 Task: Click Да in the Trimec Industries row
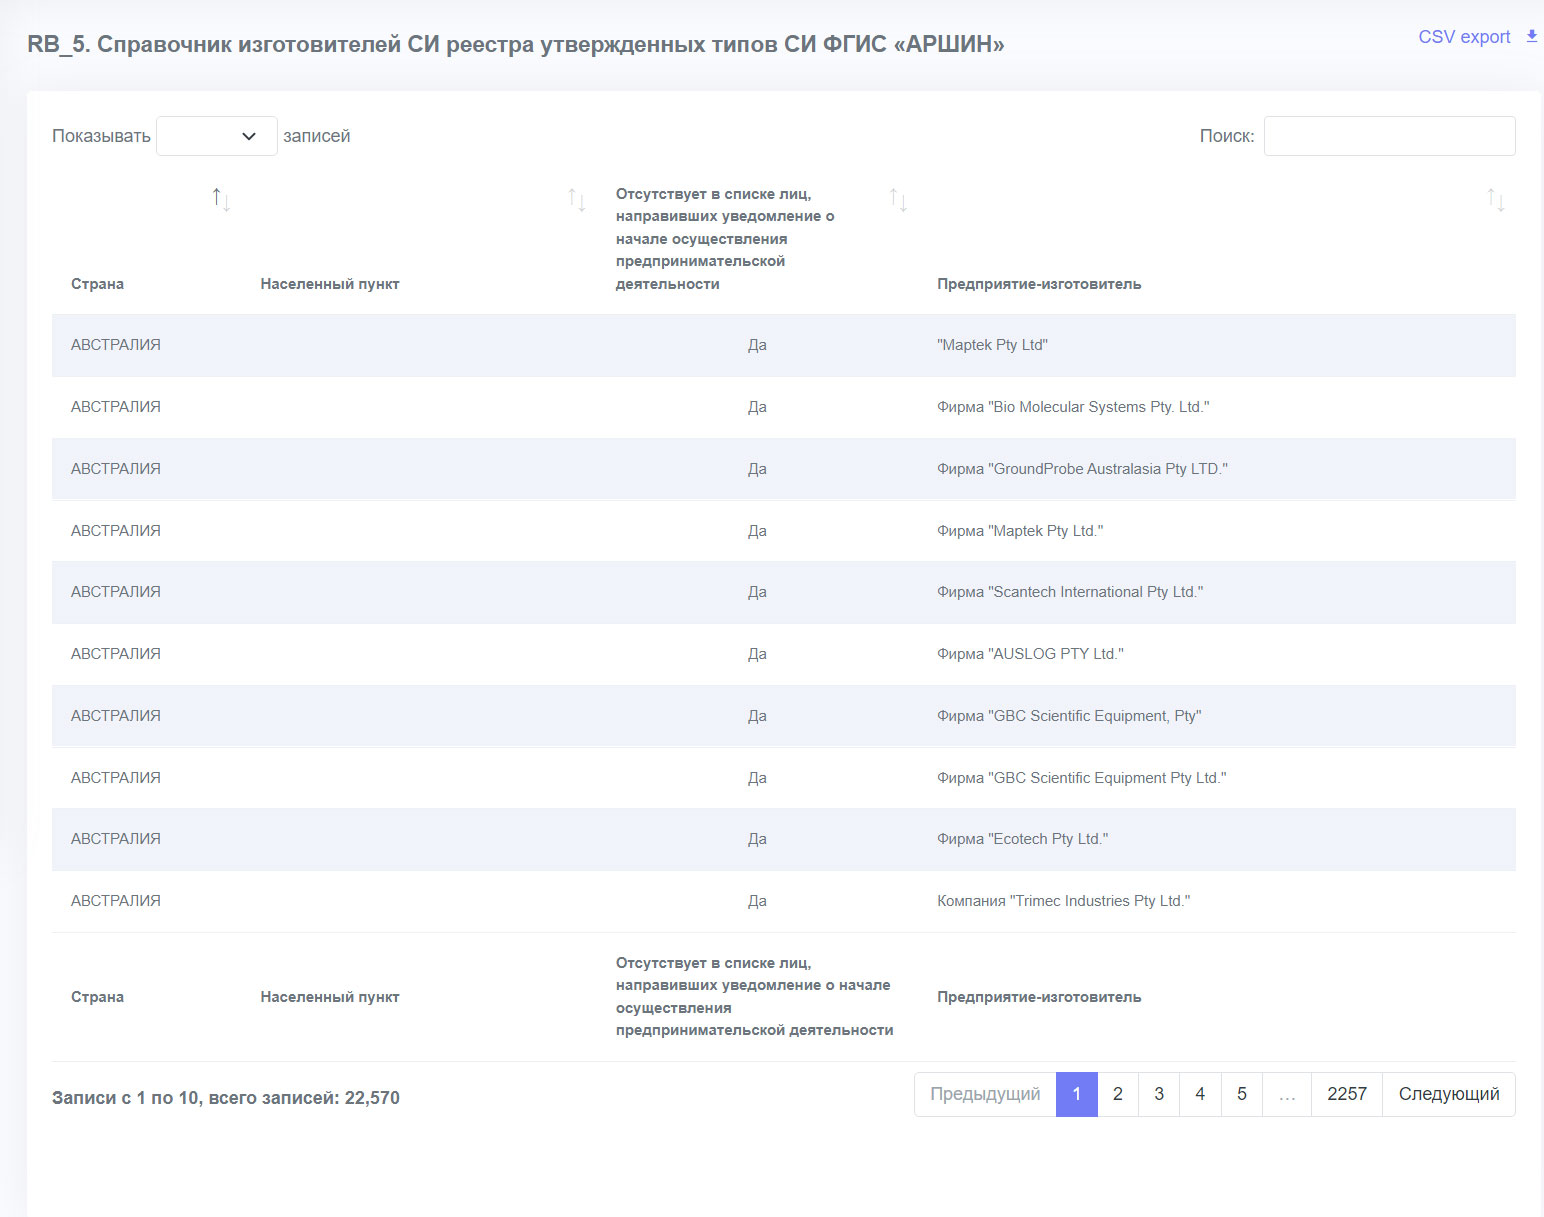click(x=757, y=901)
